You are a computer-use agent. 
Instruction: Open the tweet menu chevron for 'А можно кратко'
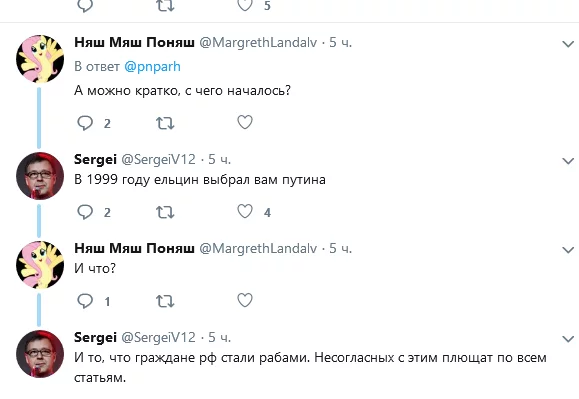click(x=568, y=44)
